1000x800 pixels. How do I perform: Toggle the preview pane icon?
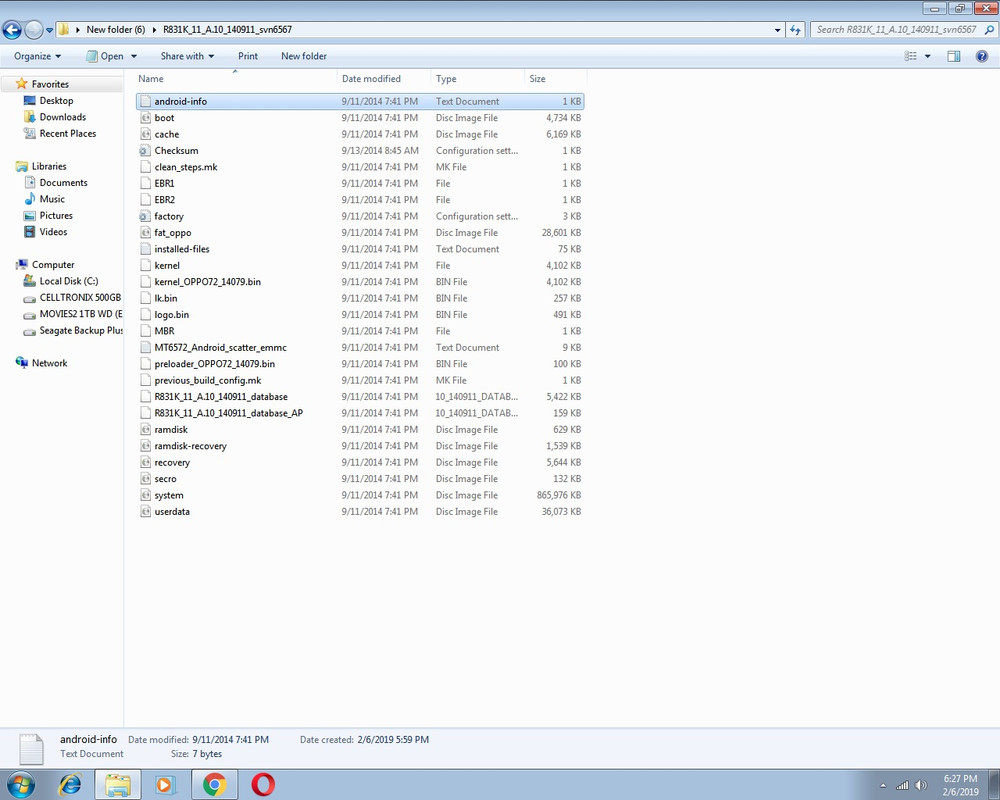pyautogui.click(x=953, y=56)
